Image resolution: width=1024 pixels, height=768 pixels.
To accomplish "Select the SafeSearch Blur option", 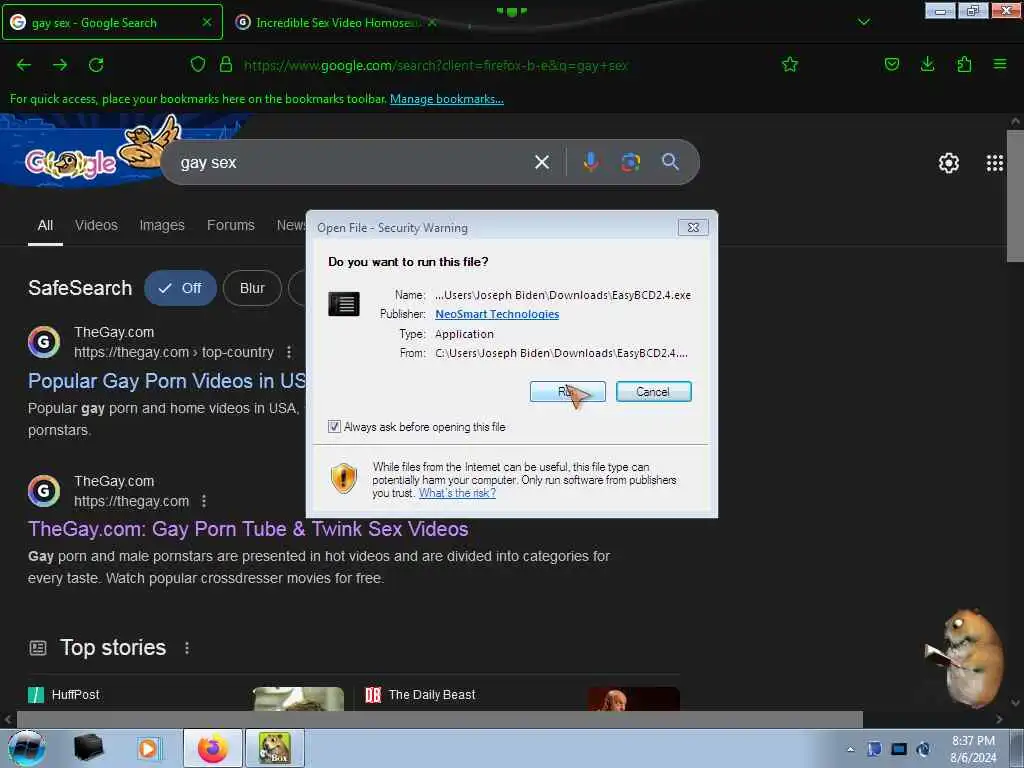I will coord(252,288).
